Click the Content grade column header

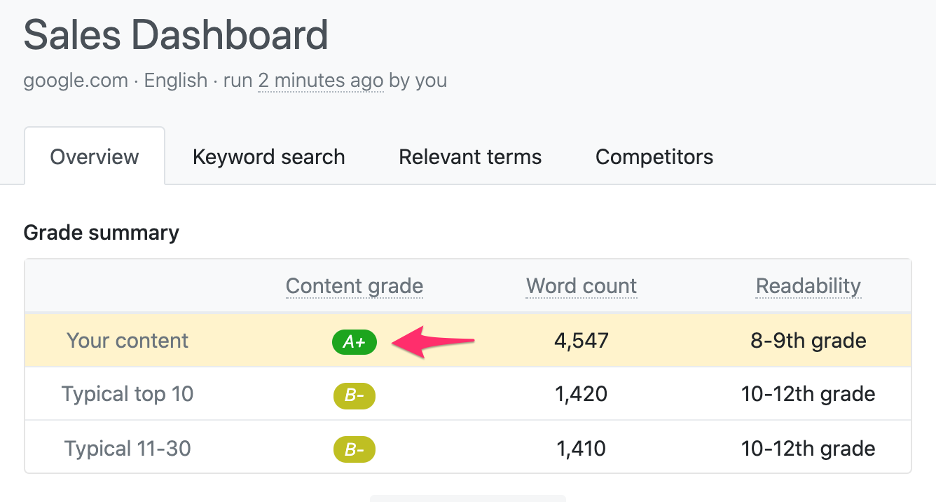(x=355, y=286)
